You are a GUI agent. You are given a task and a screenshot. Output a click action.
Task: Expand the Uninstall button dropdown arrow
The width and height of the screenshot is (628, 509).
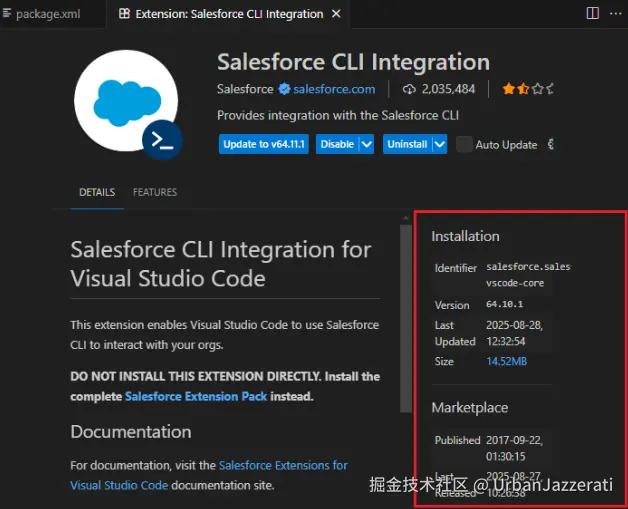point(440,144)
